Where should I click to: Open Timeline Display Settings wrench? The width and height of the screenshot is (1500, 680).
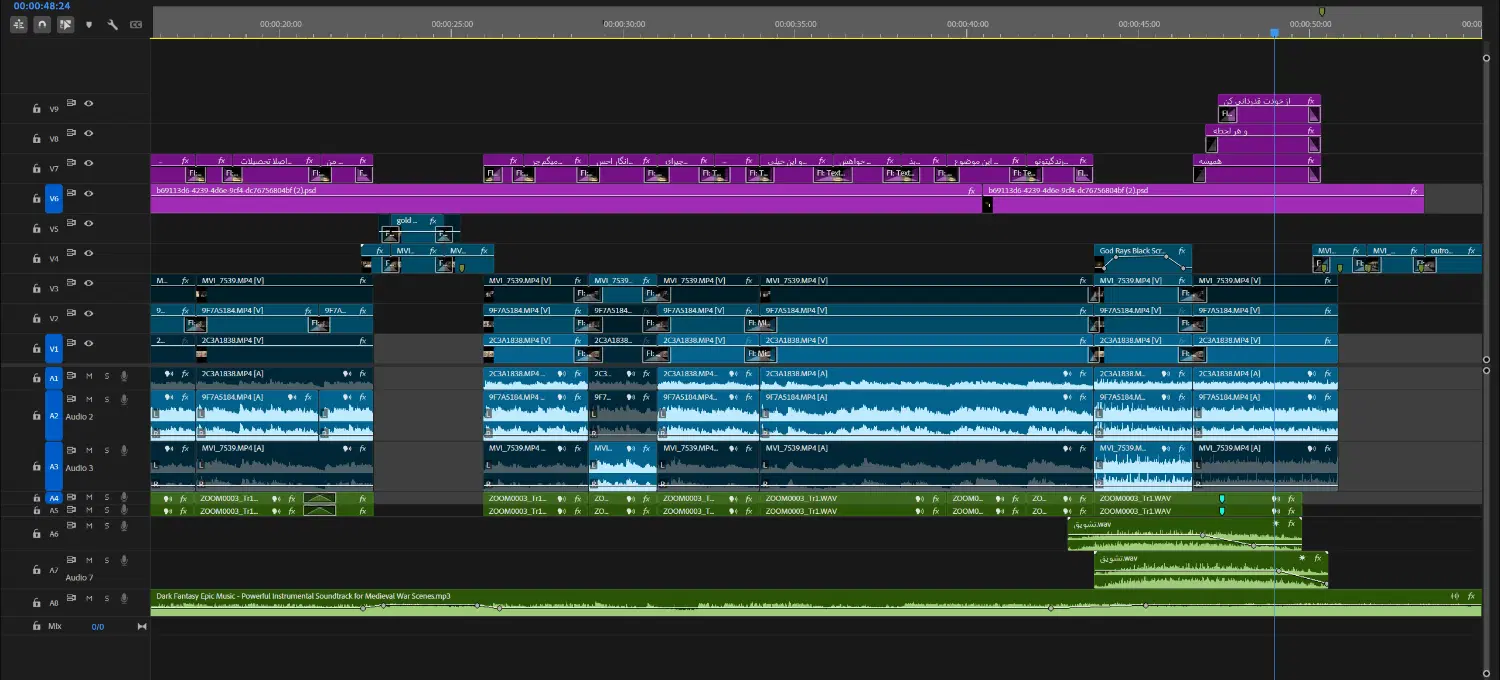[x=112, y=24]
